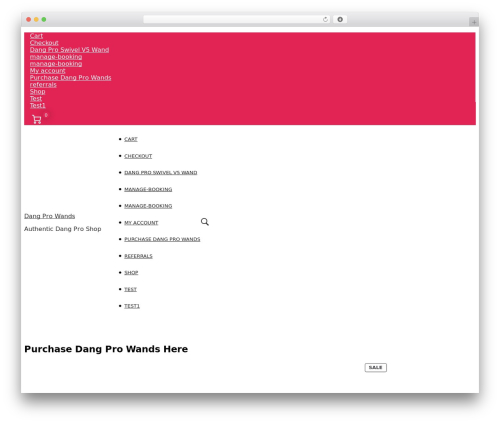Select SHOP in bulleted menu

point(131,273)
